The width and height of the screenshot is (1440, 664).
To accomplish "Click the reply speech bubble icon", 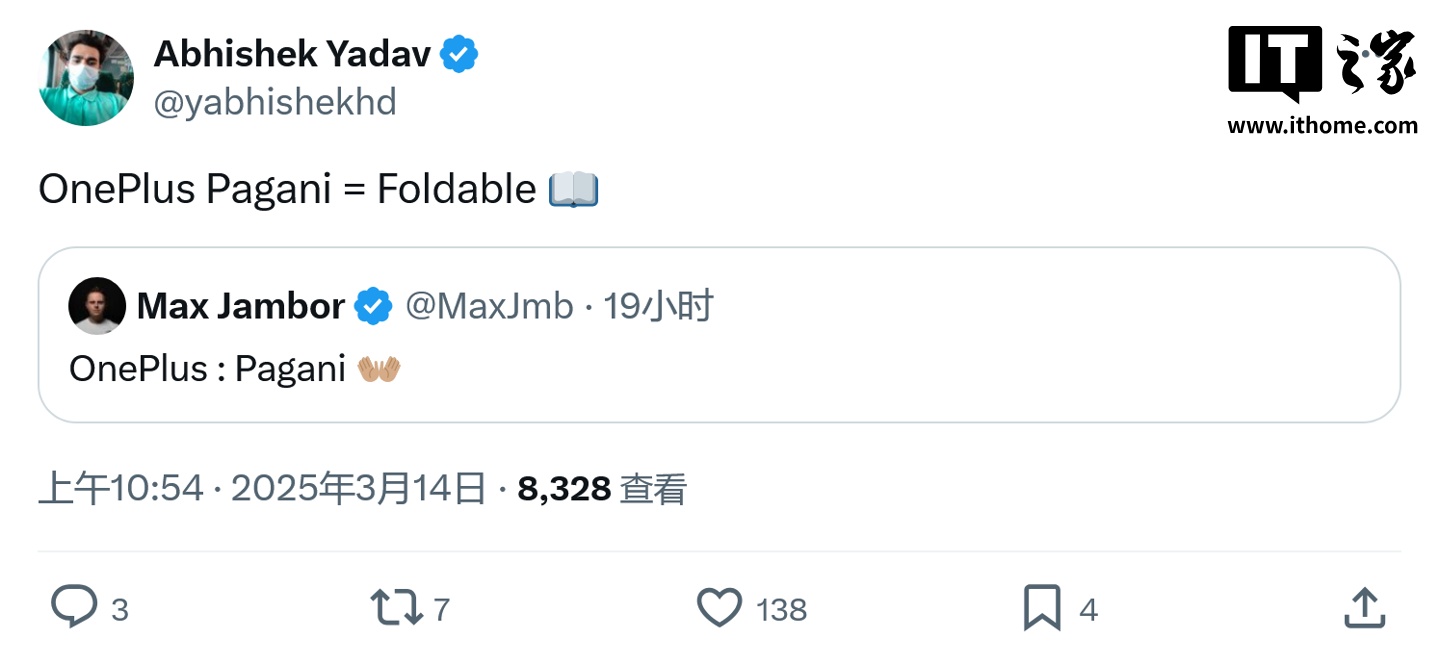I will [75, 608].
